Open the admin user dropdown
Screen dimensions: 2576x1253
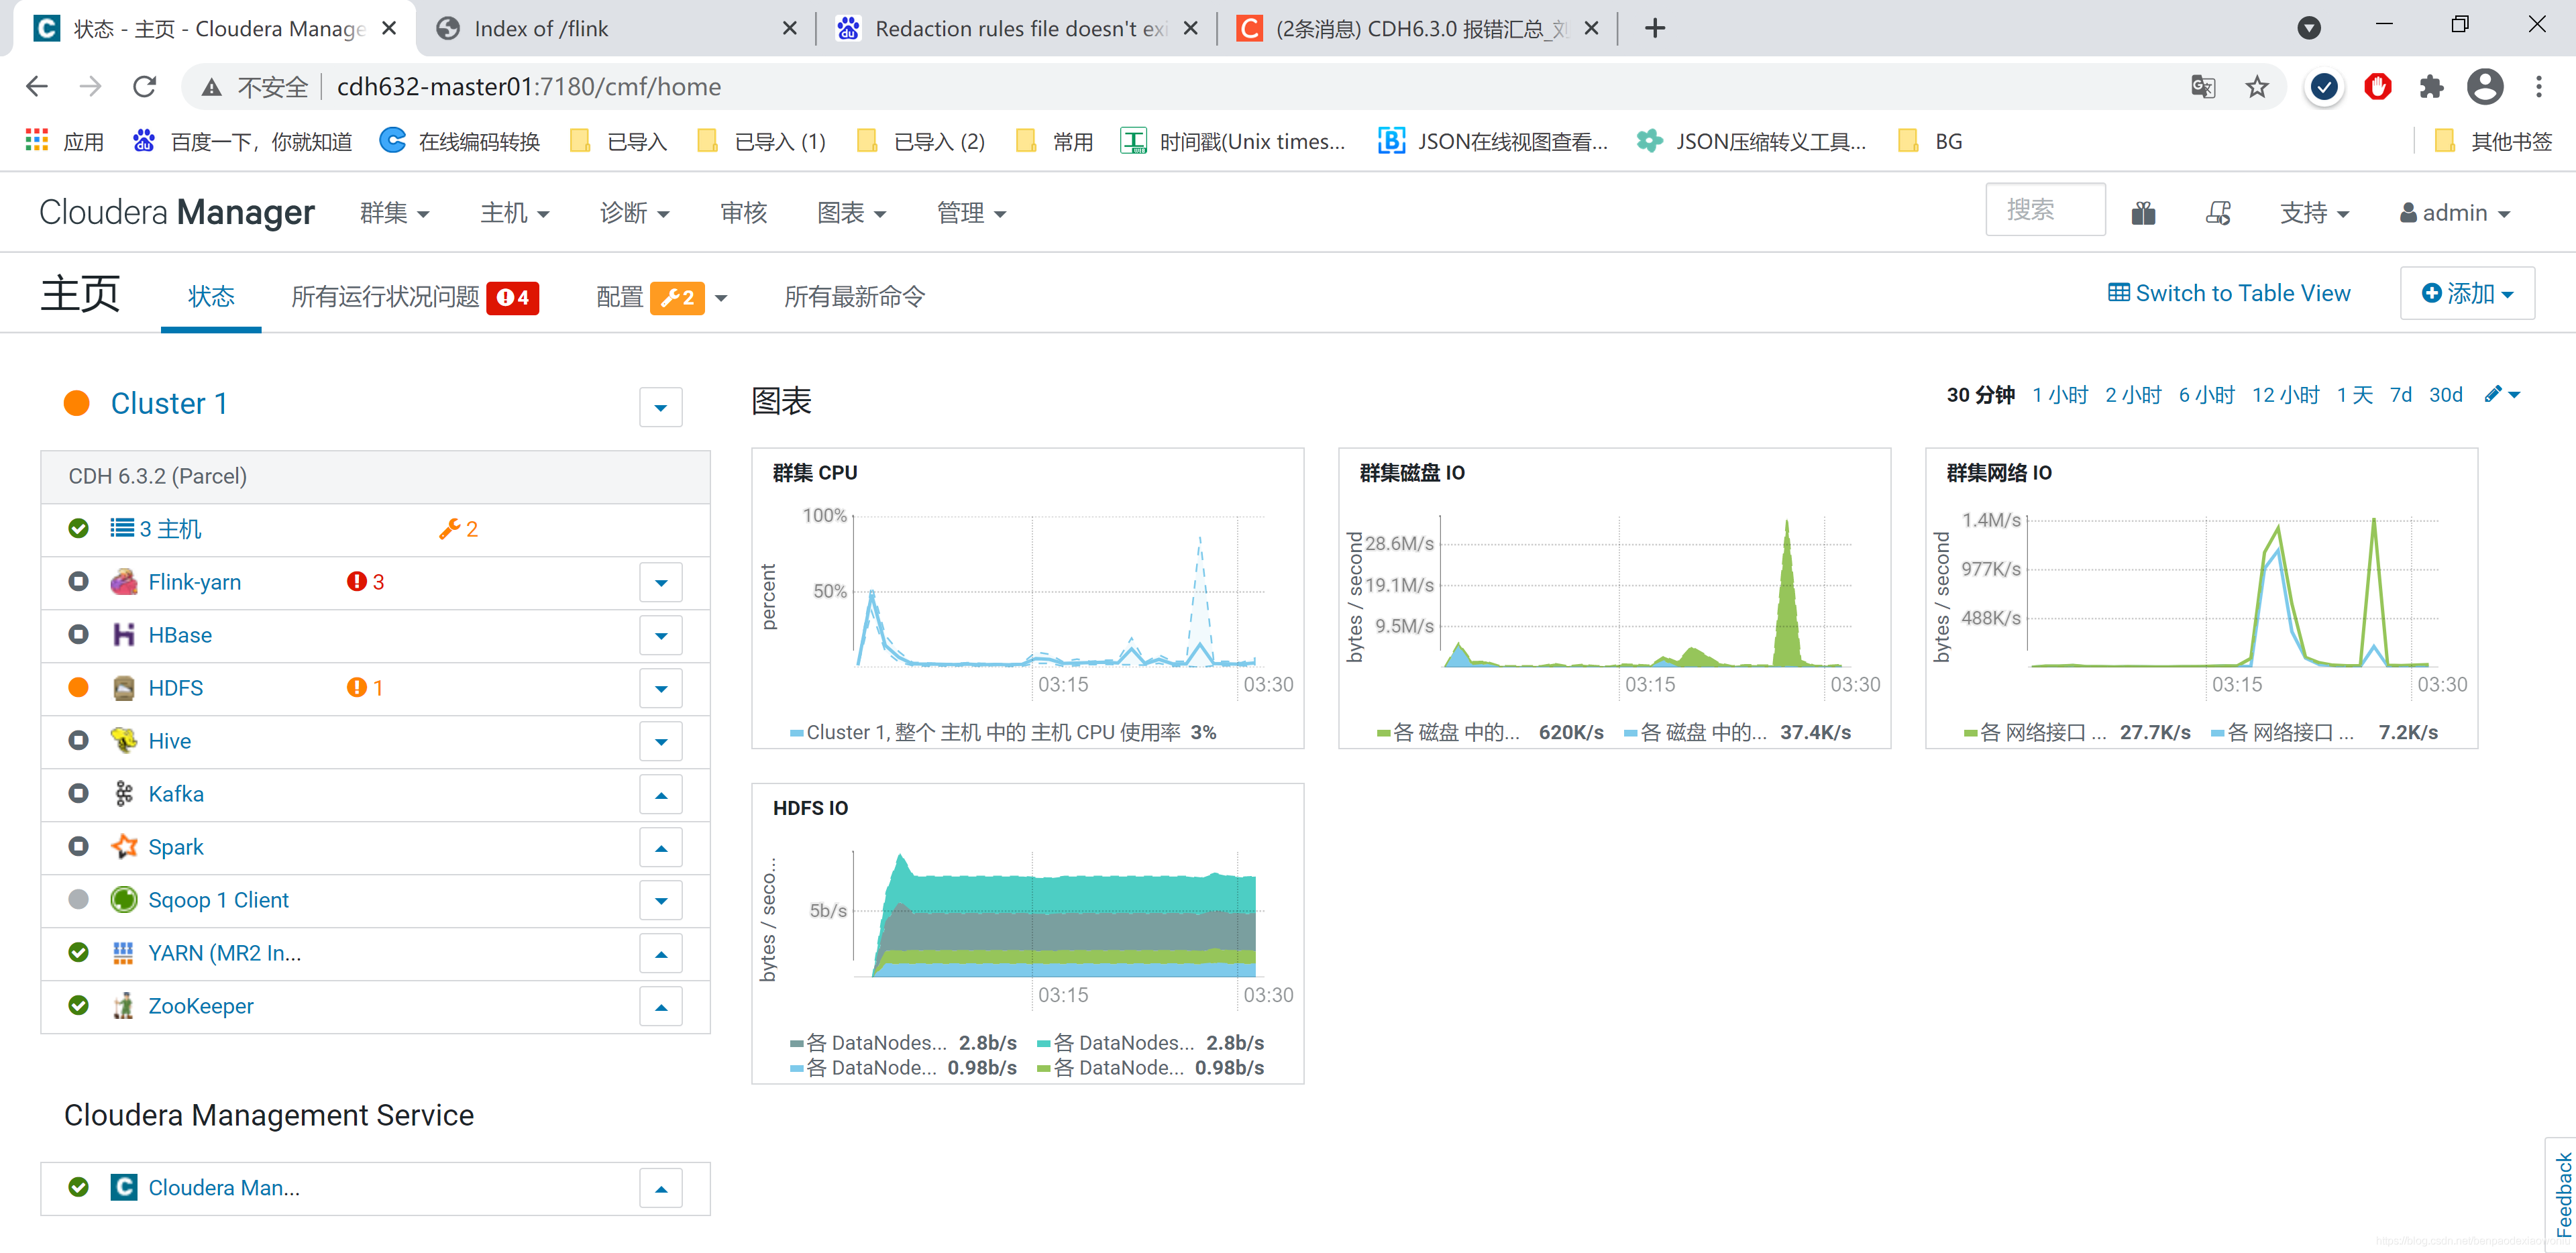click(2455, 213)
